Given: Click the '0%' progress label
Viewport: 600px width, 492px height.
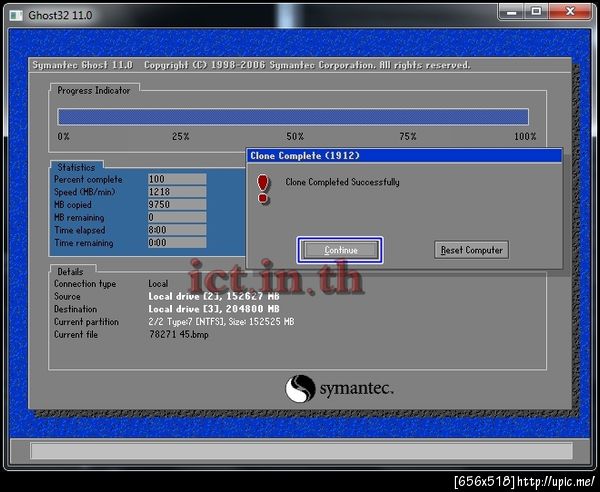Looking at the screenshot, I should [64, 137].
